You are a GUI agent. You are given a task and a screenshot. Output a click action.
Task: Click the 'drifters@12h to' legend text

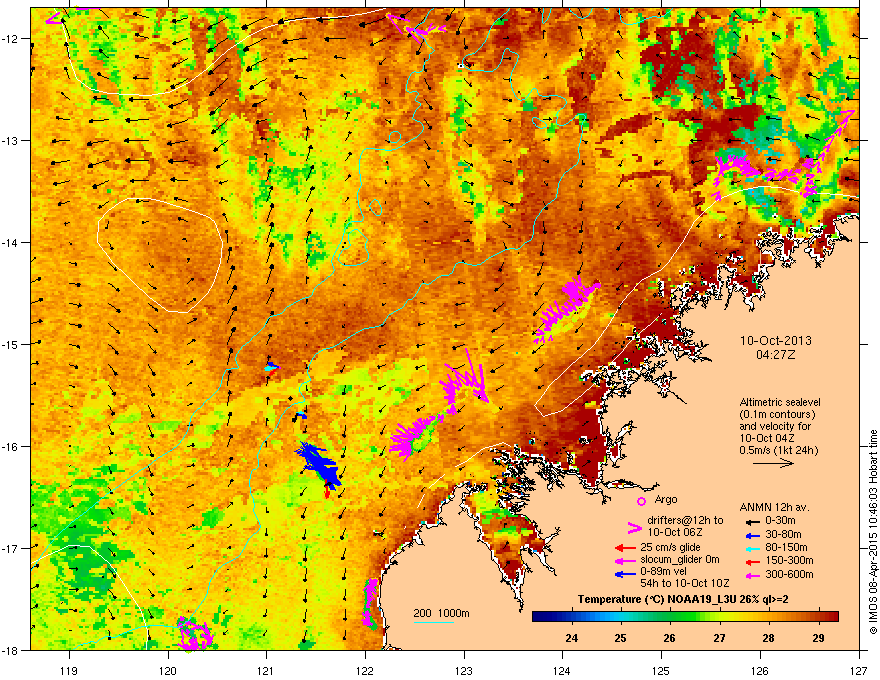pos(685,521)
